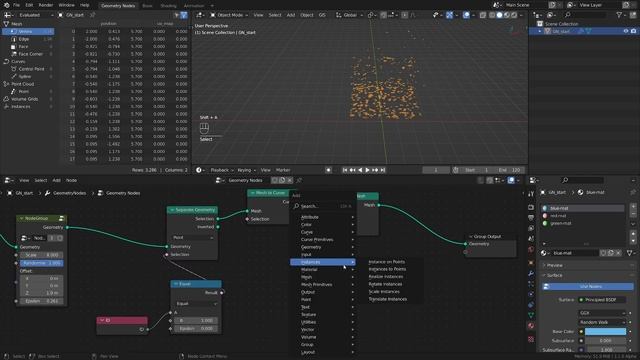
Task: Open the Modifiers wrench tab icon
Action: point(531,273)
